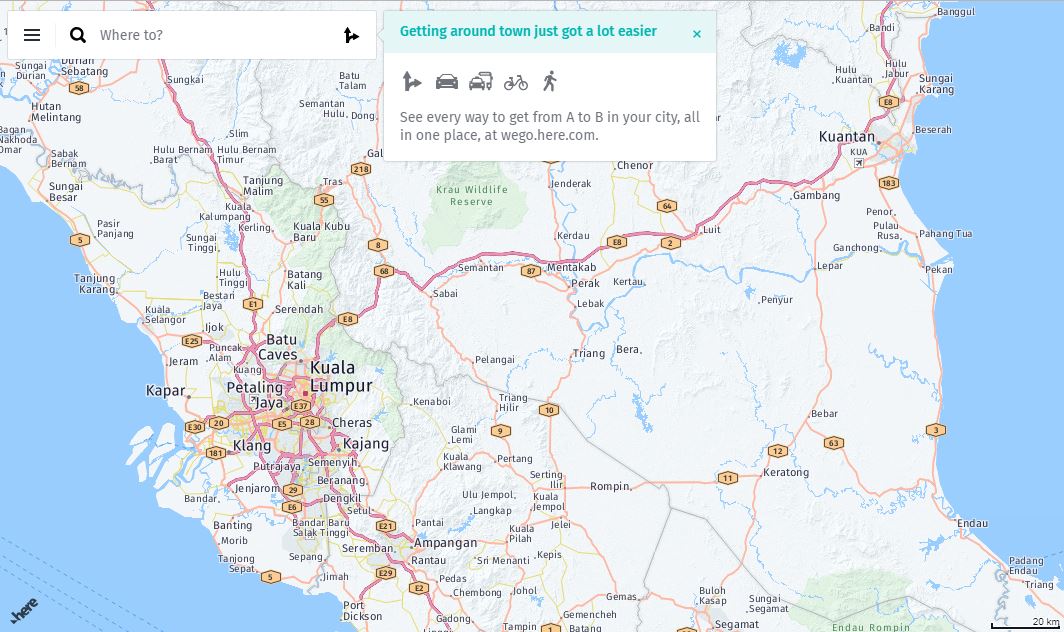Click the route arrow icon inside the banner
This screenshot has height=632, width=1064.
tap(412, 82)
